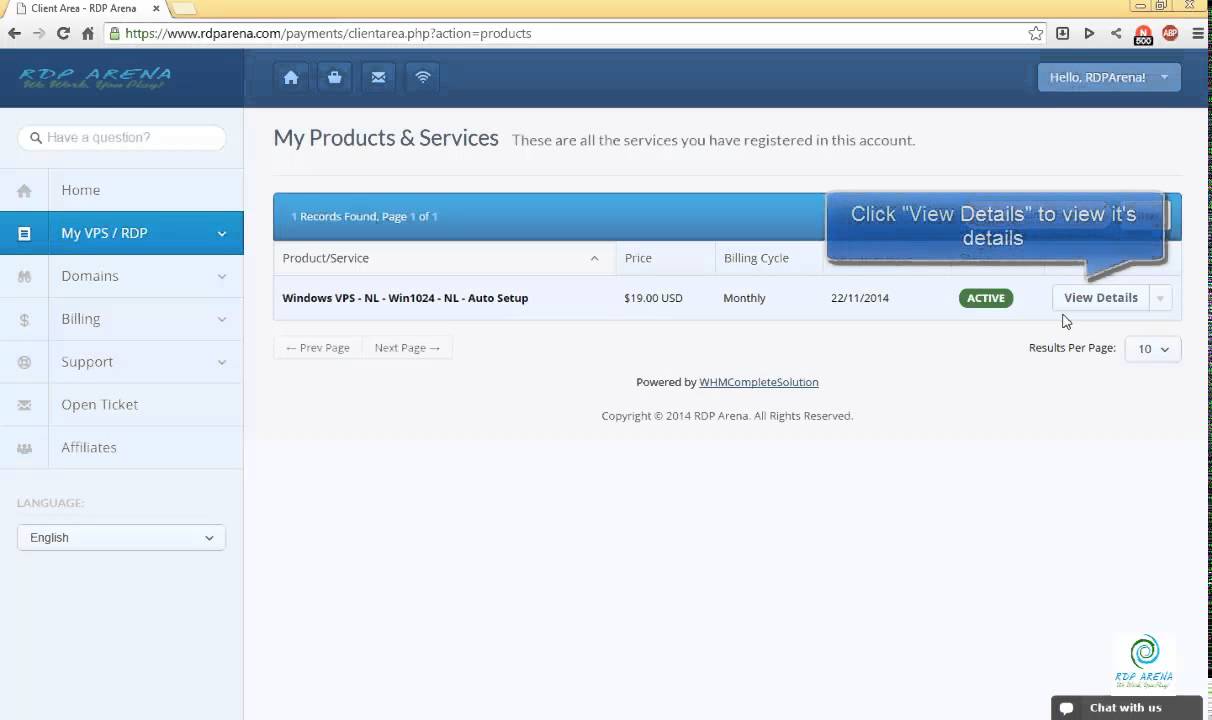Click the green padlock security icon
The image size is (1212, 720).
pyautogui.click(x=115, y=33)
